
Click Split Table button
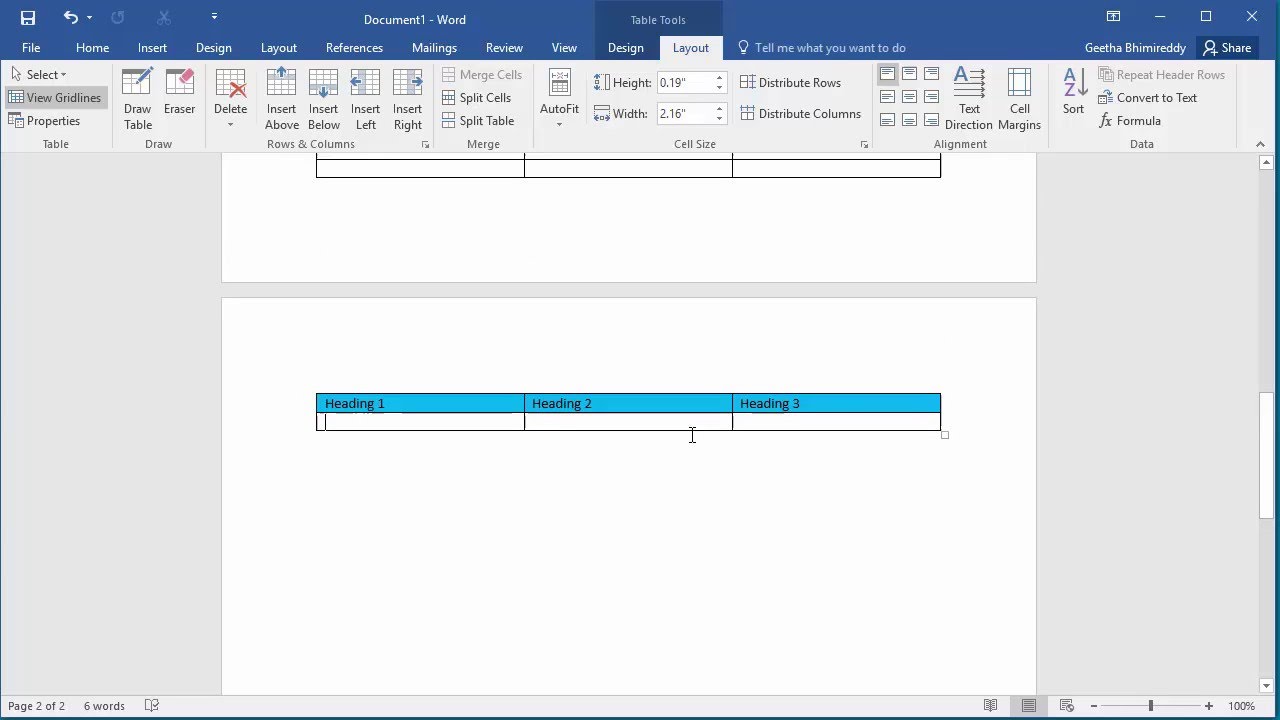pyautogui.click(x=478, y=121)
